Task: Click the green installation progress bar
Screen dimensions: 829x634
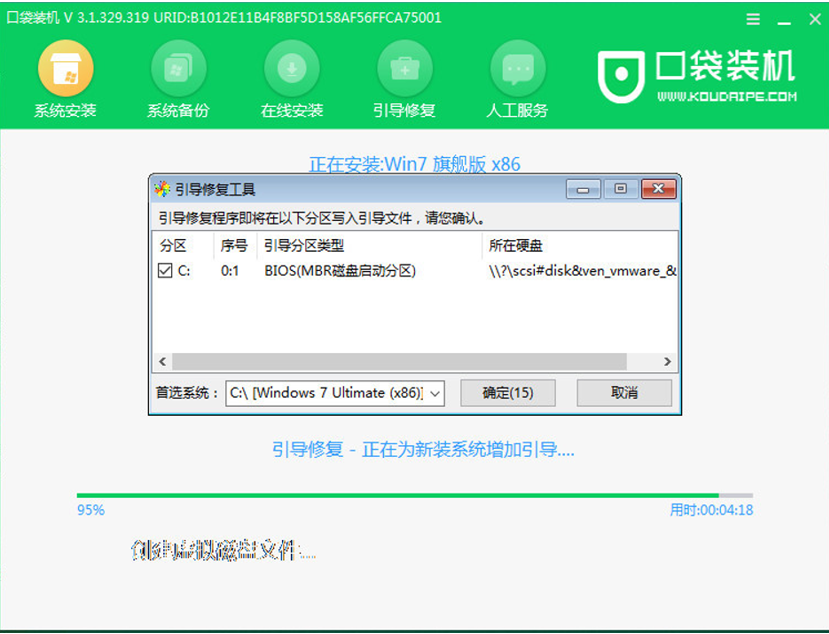Action: point(400,495)
